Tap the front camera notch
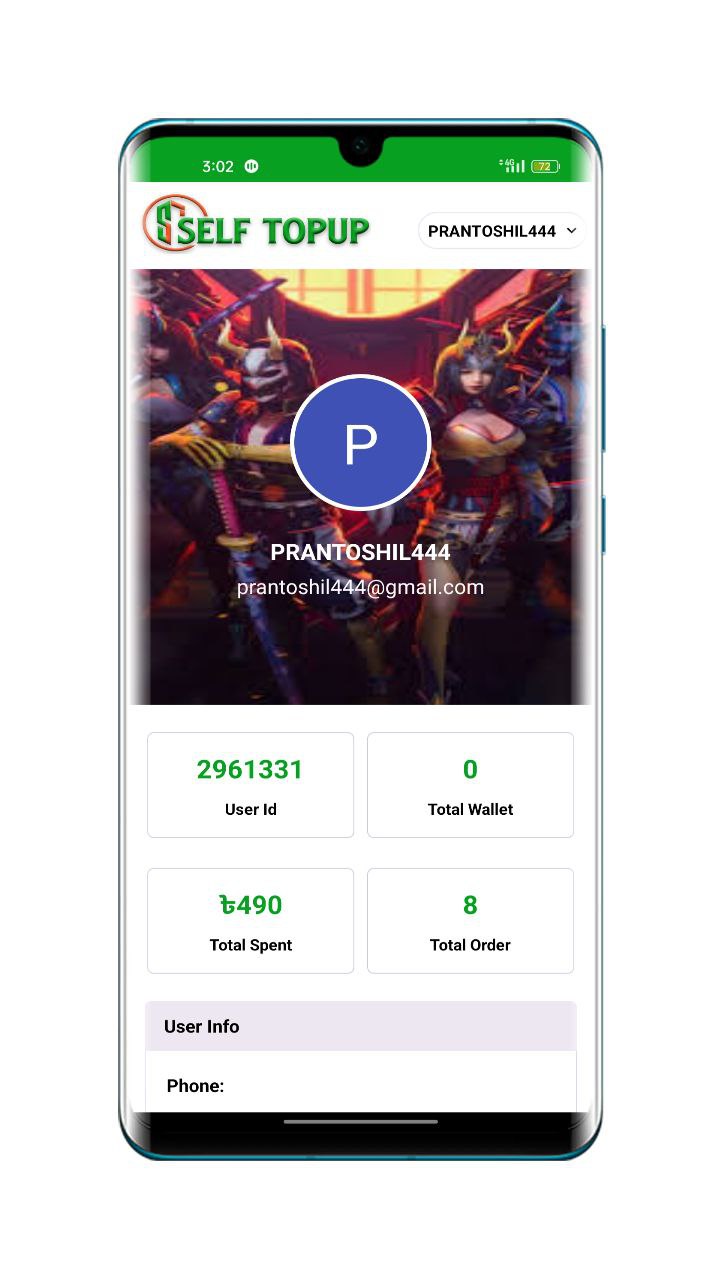Viewport: 725px width, 1280px height. coord(360,148)
